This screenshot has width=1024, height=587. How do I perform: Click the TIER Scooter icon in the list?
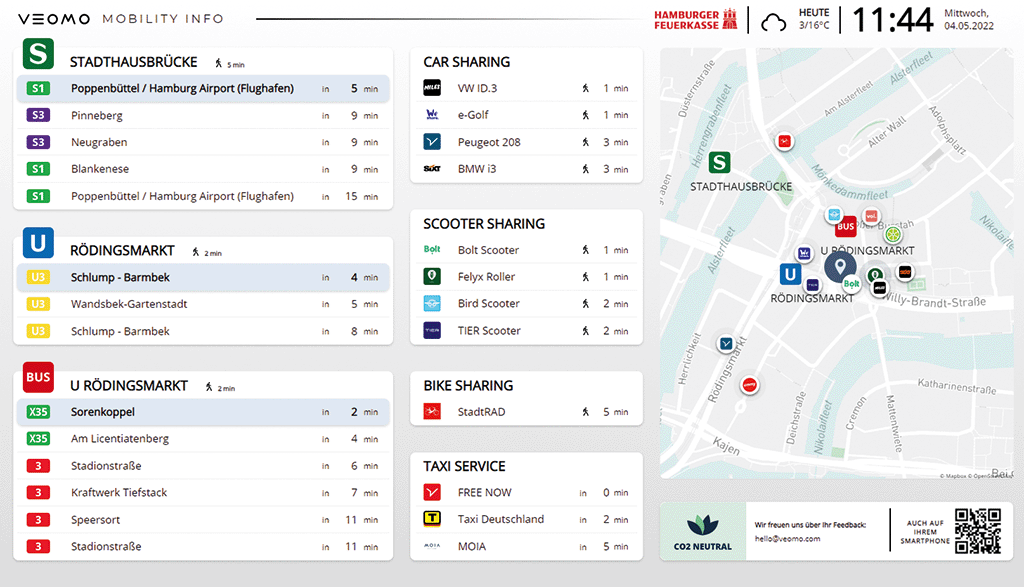point(432,330)
